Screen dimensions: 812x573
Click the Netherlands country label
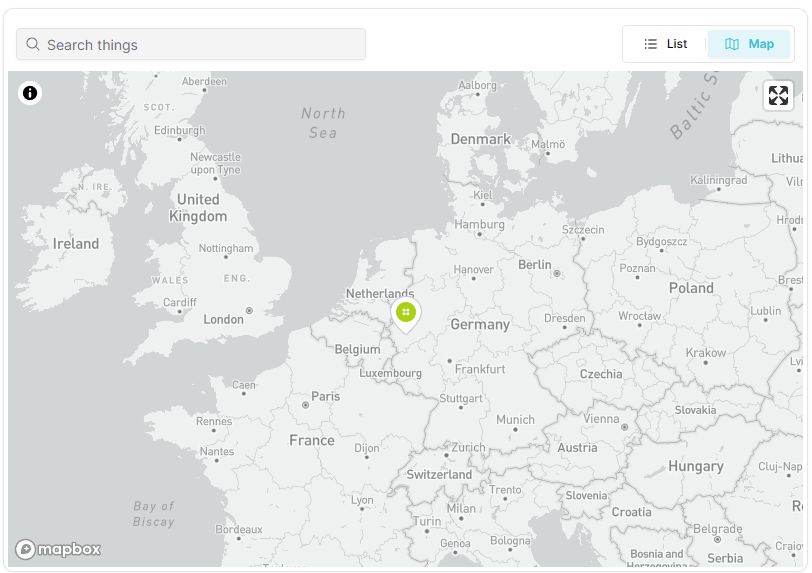point(380,294)
